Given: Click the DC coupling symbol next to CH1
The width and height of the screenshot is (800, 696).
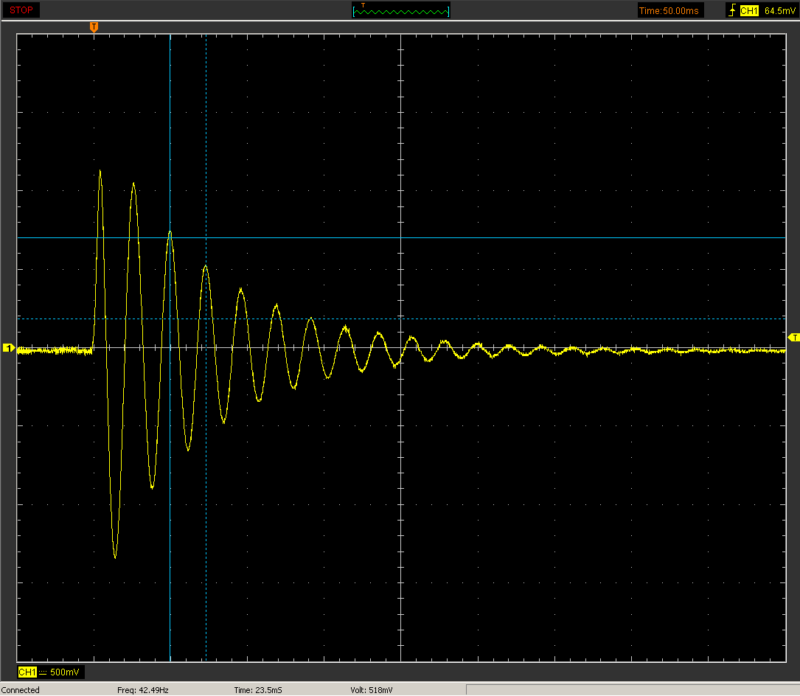Looking at the screenshot, I should pos(43,673).
